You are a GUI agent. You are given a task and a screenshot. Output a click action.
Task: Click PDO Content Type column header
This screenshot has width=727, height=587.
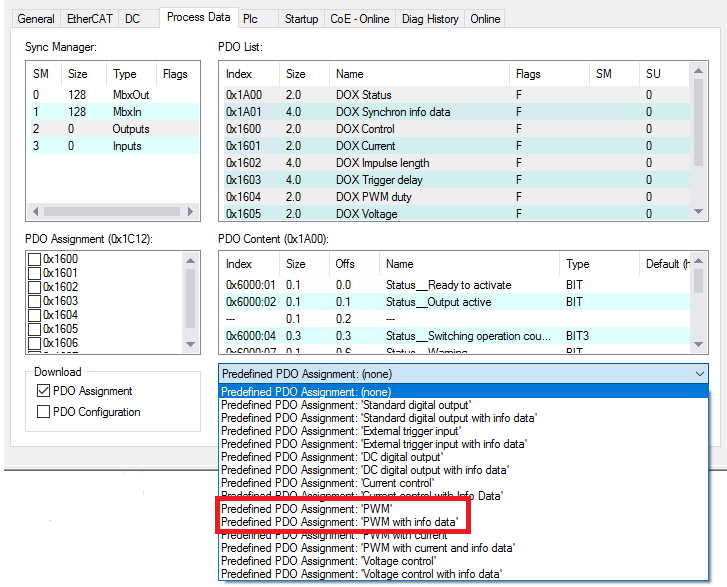599,264
